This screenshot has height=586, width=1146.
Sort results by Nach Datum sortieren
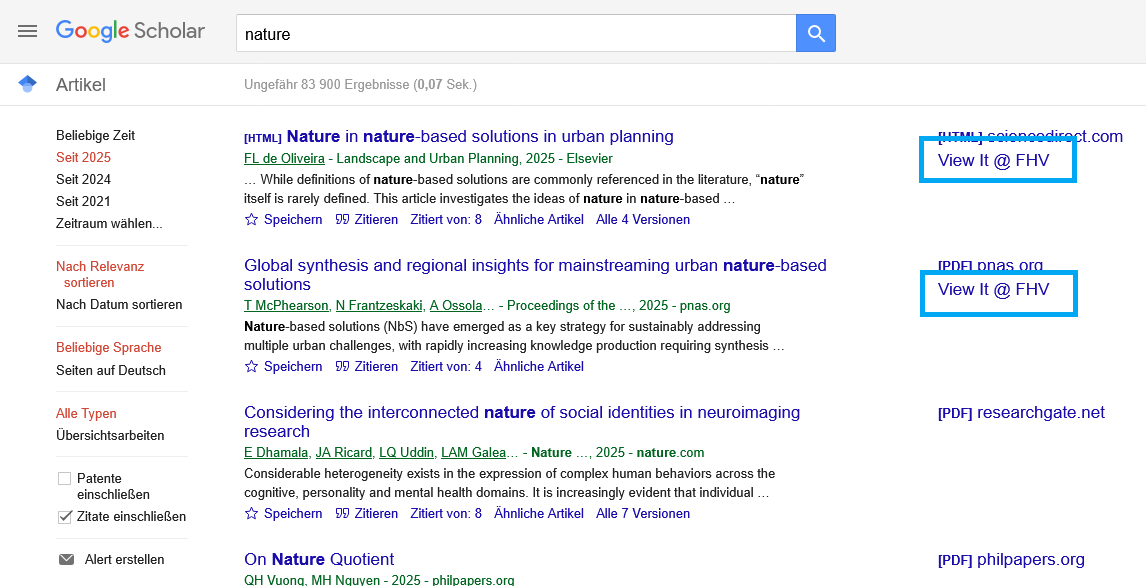click(x=119, y=305)
